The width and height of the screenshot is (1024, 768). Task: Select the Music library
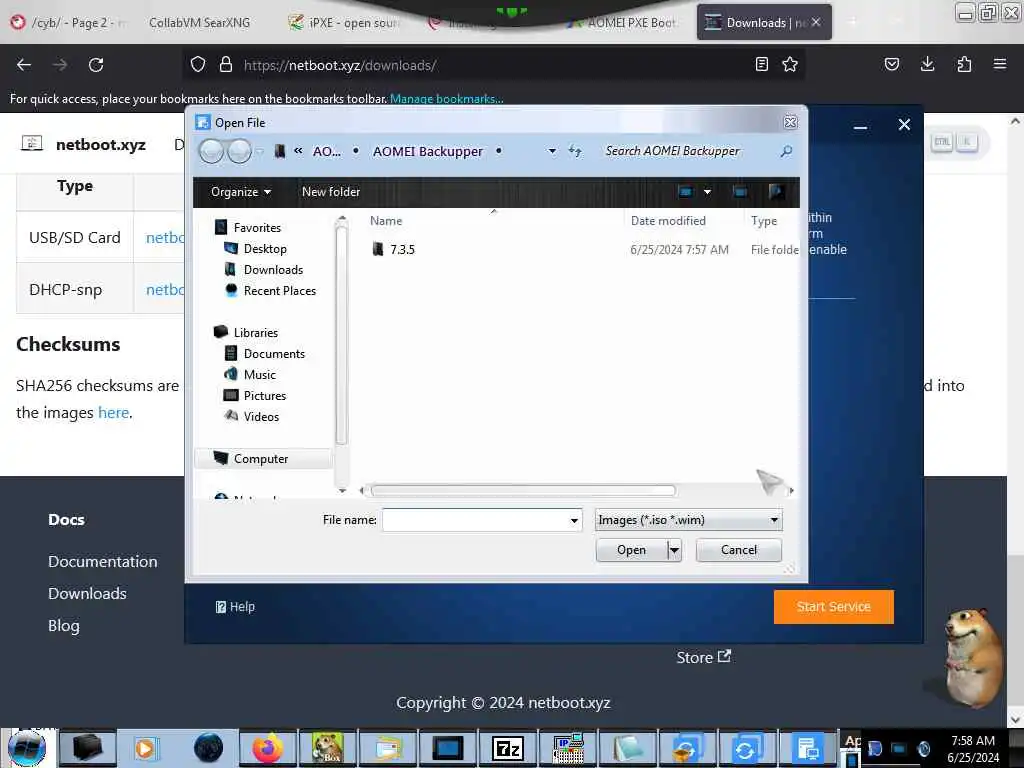259,374
